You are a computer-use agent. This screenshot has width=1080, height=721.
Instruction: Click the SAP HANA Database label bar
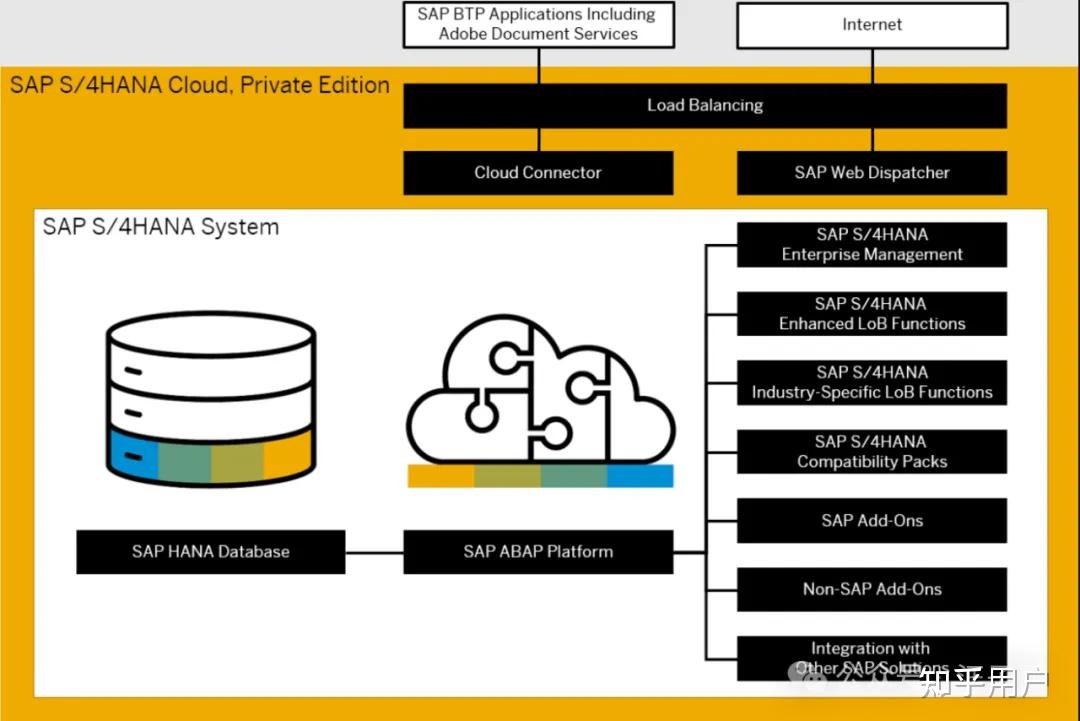[210, 551]
